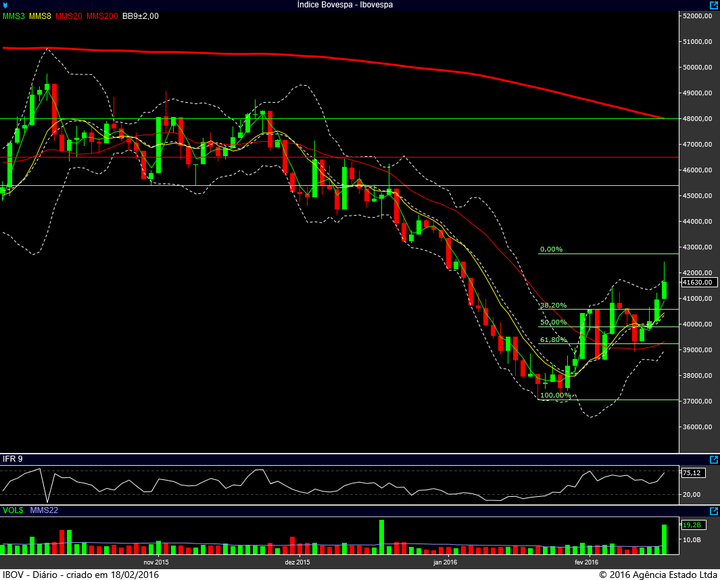Click the © 2016 Agência Estado Ltda notice

pyautogui.click(x=658, y=574)
